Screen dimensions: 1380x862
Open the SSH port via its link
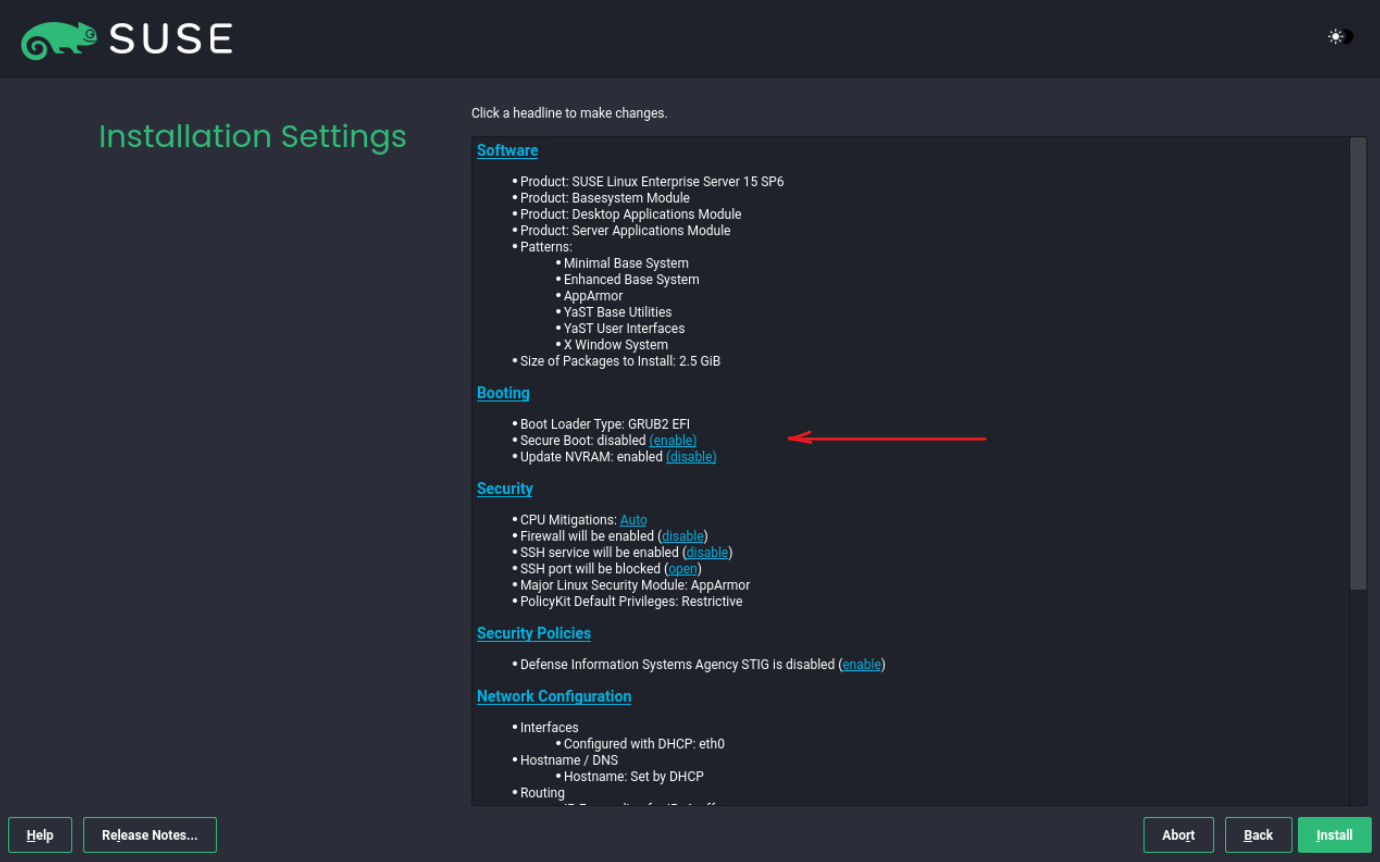[x=683, y=569]
